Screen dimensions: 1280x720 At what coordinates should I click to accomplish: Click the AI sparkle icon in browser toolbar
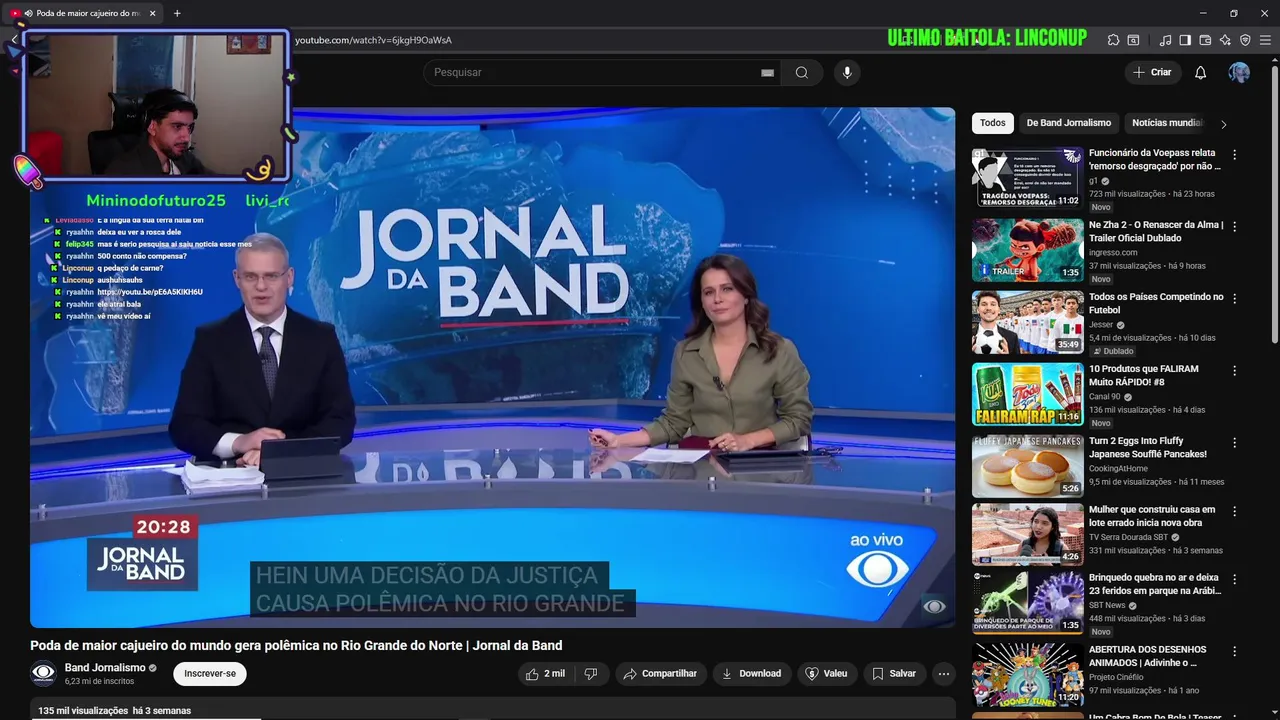pyautogui.click(x=1225, y=40)
